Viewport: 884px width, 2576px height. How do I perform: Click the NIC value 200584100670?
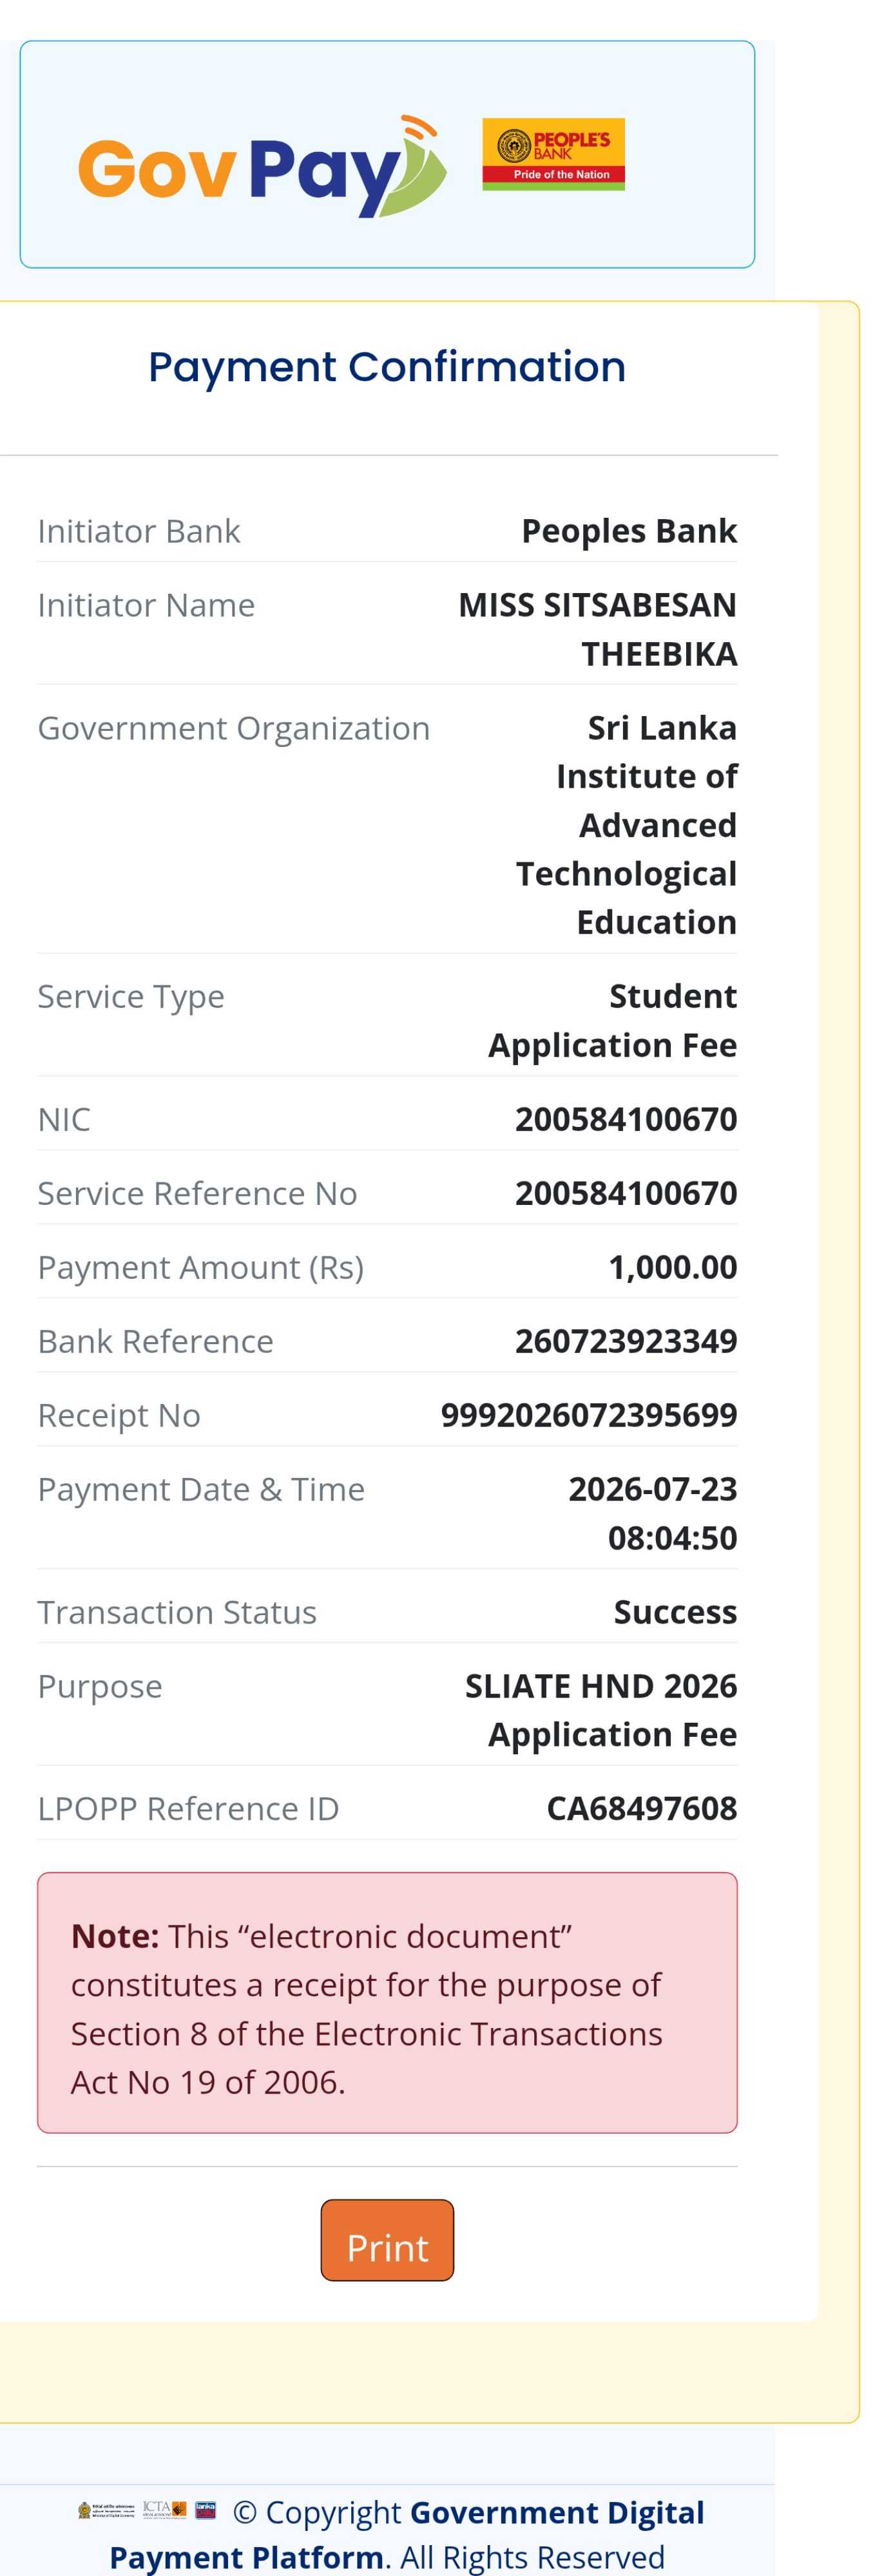[626, 1119]
